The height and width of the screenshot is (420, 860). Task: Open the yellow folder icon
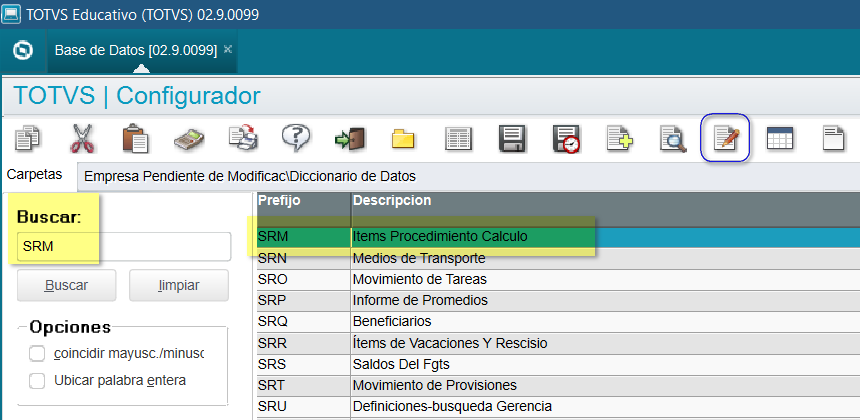403,139
